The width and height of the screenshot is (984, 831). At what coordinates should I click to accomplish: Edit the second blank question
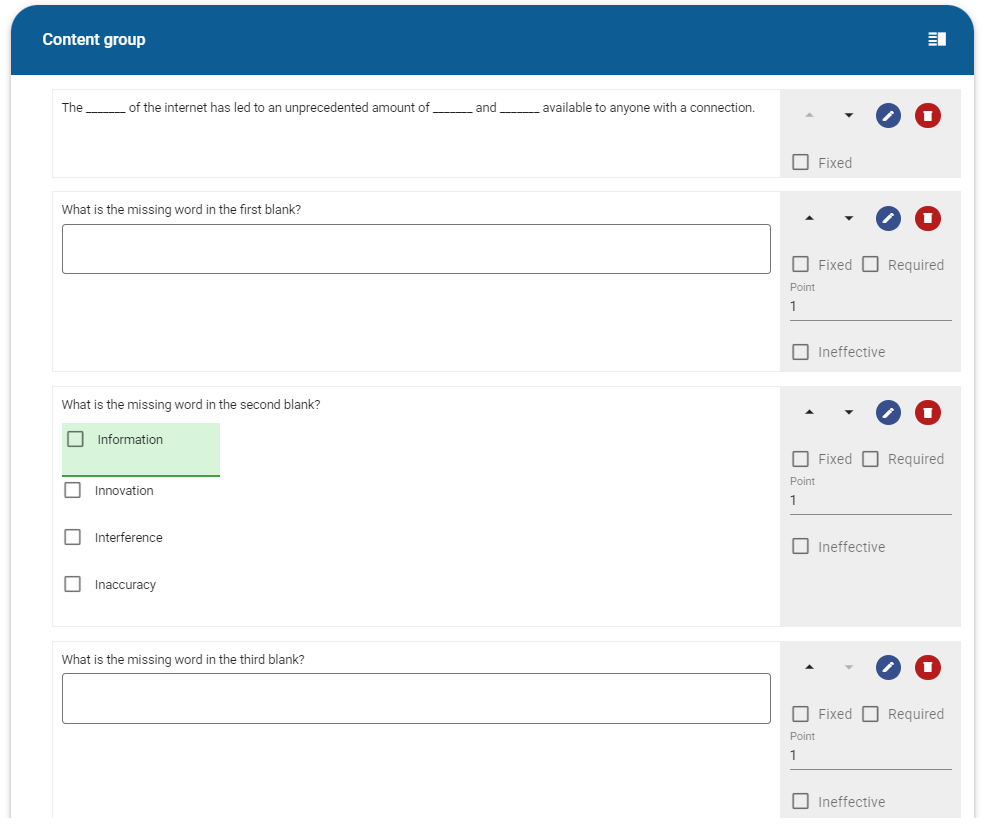(888, 412)
